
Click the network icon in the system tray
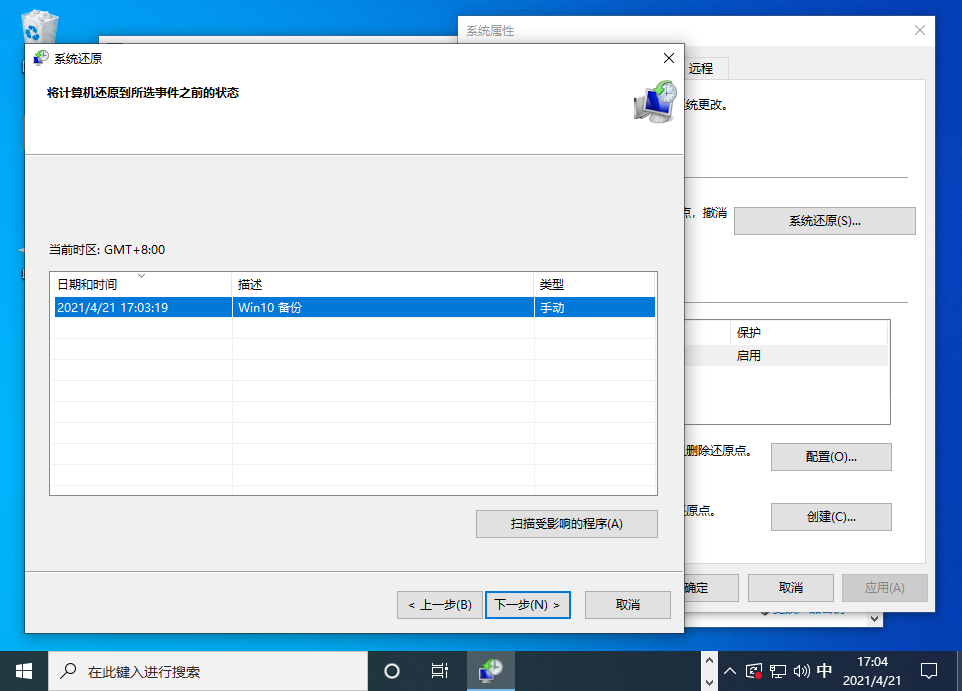778,670
